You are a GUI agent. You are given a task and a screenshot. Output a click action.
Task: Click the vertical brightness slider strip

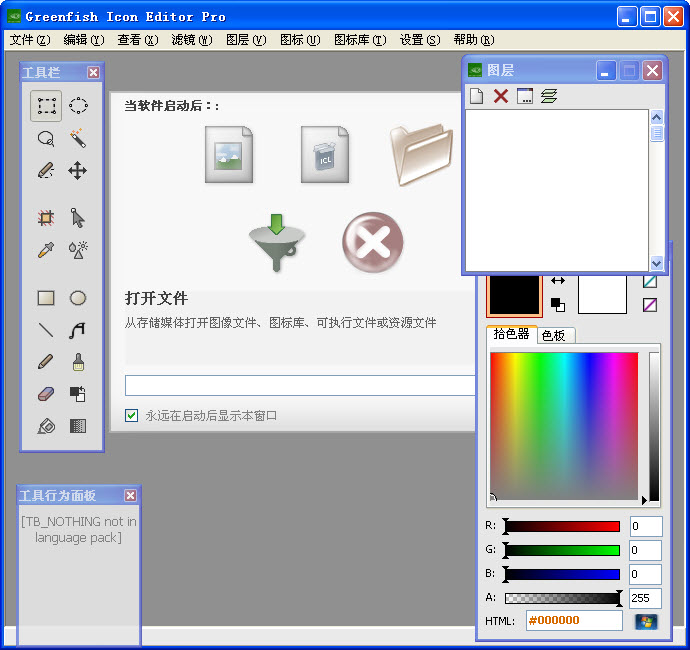(654, 426)
